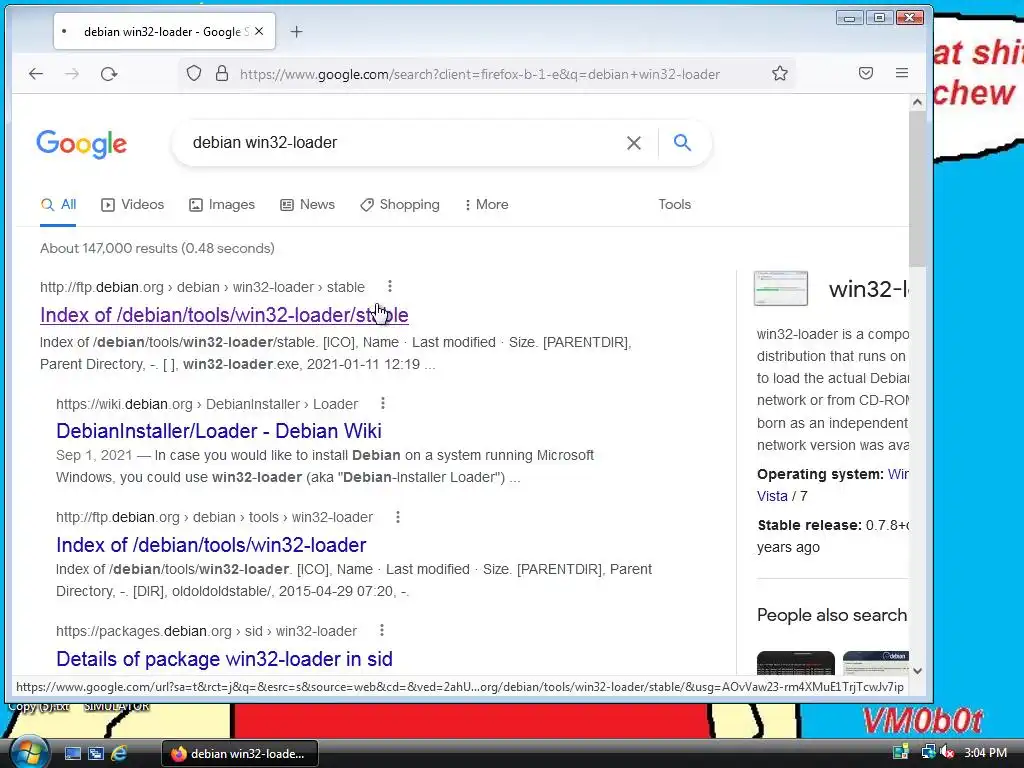Clear the Google search box with X

[633, 142]
